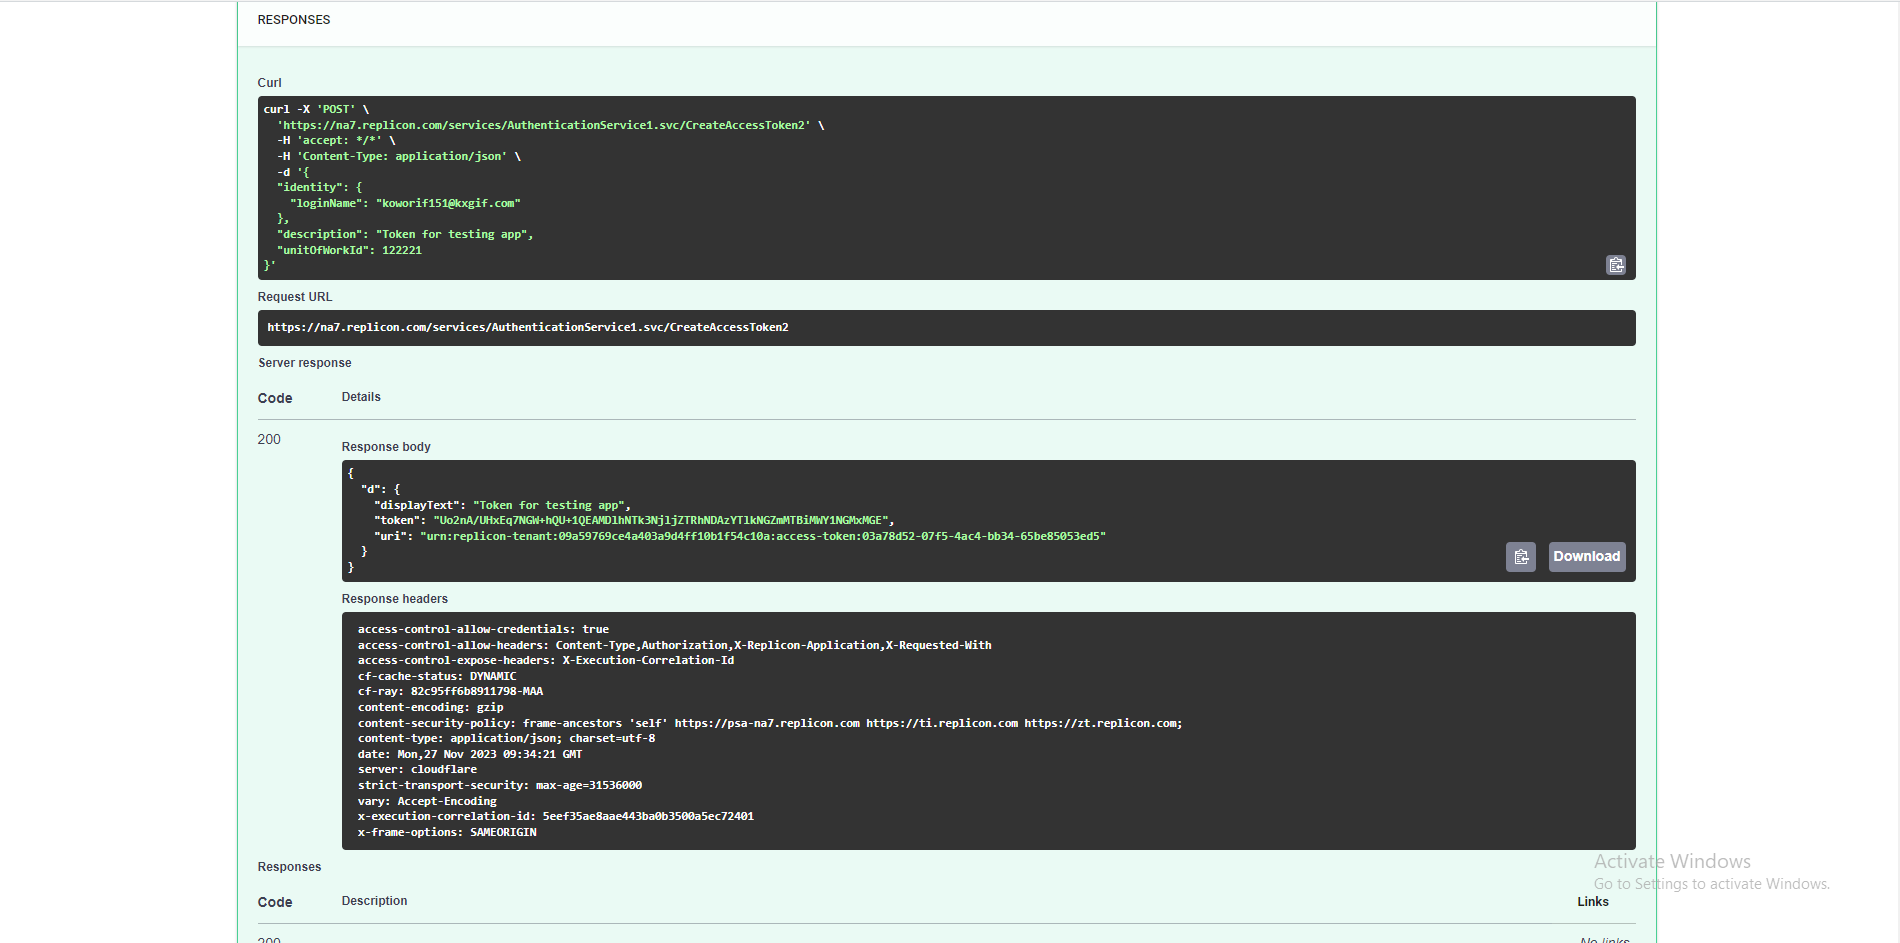Click the Links column header
Viewport: 1900px width, 943px height.
[1592, 902]
